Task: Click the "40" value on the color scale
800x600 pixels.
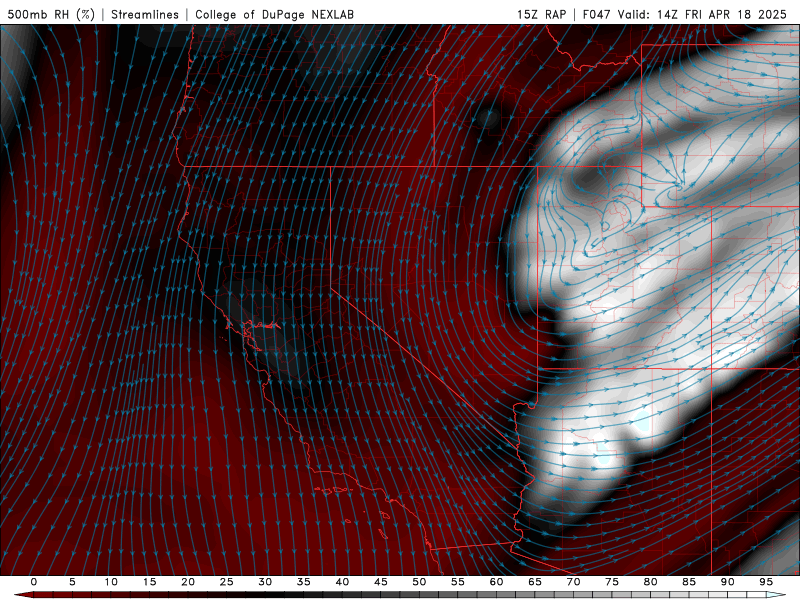Action: pos(342,582)
